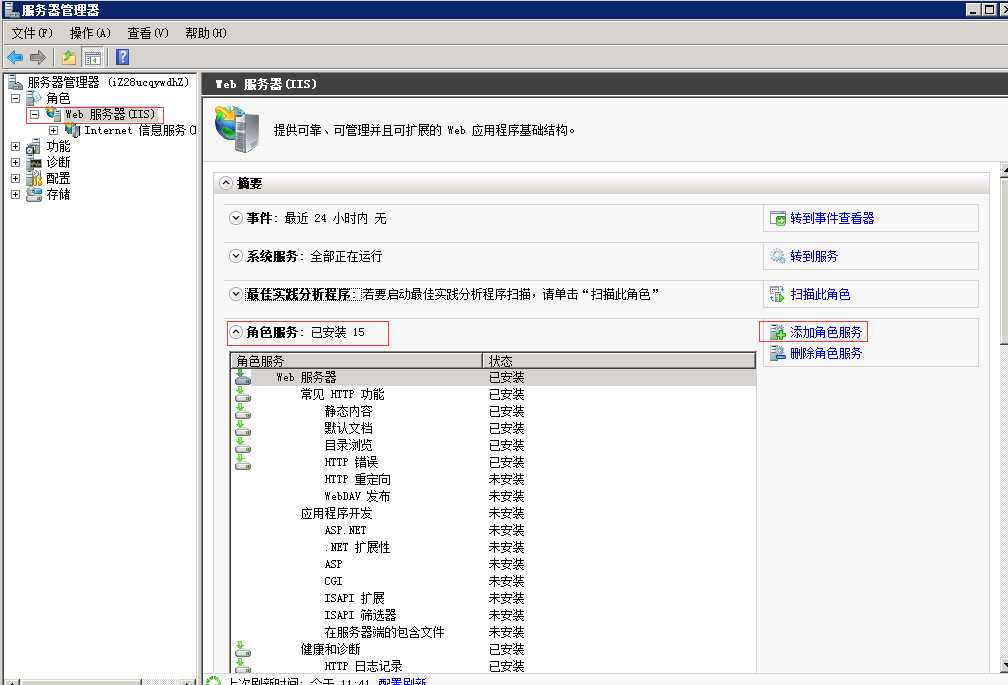Click the Back arrow toolbar icon

(15, 57)
